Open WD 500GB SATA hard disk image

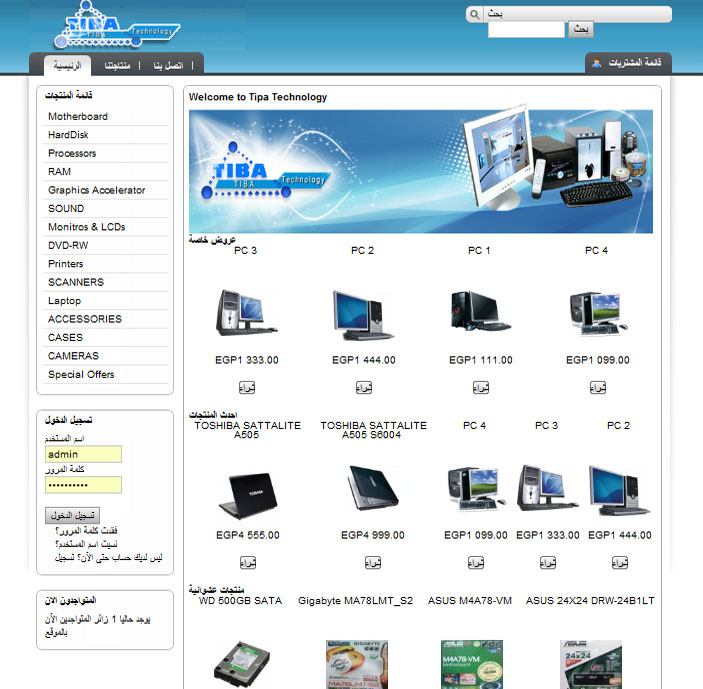[242, 665]
